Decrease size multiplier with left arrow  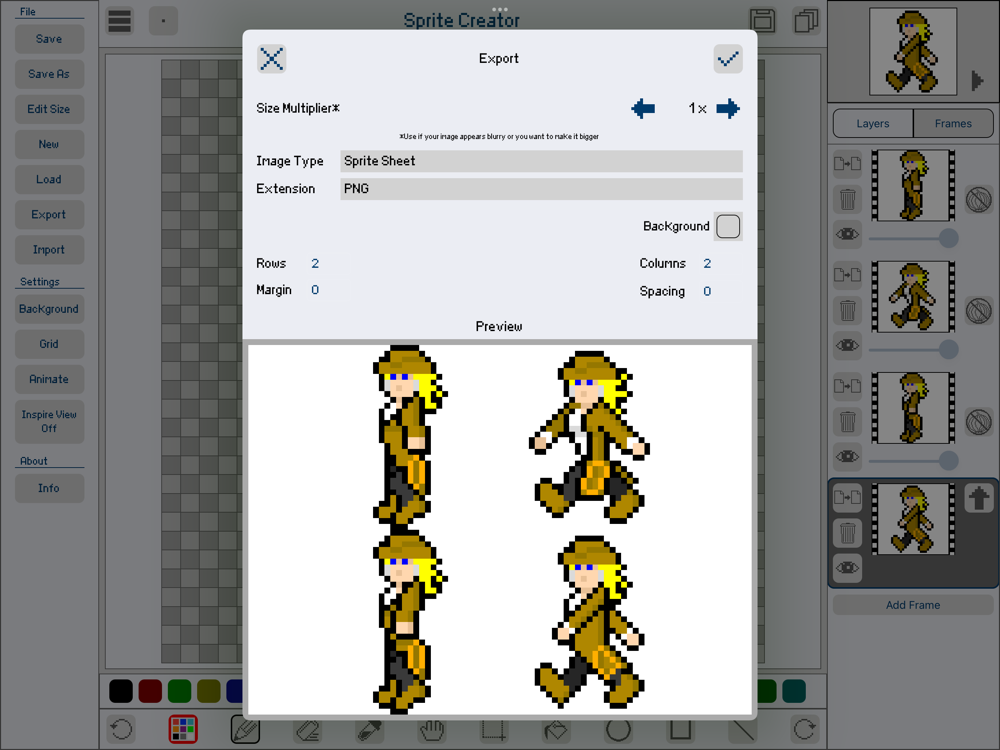tap(643, 108)
